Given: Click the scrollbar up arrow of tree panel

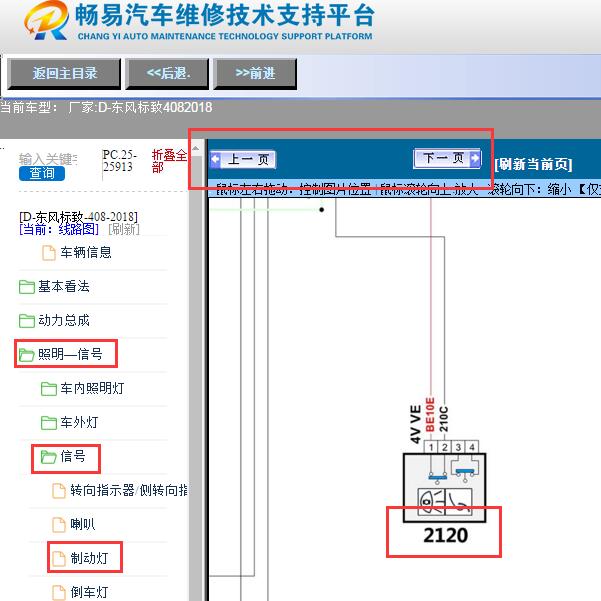Looking at the screenshot, I should click(196, 148).
